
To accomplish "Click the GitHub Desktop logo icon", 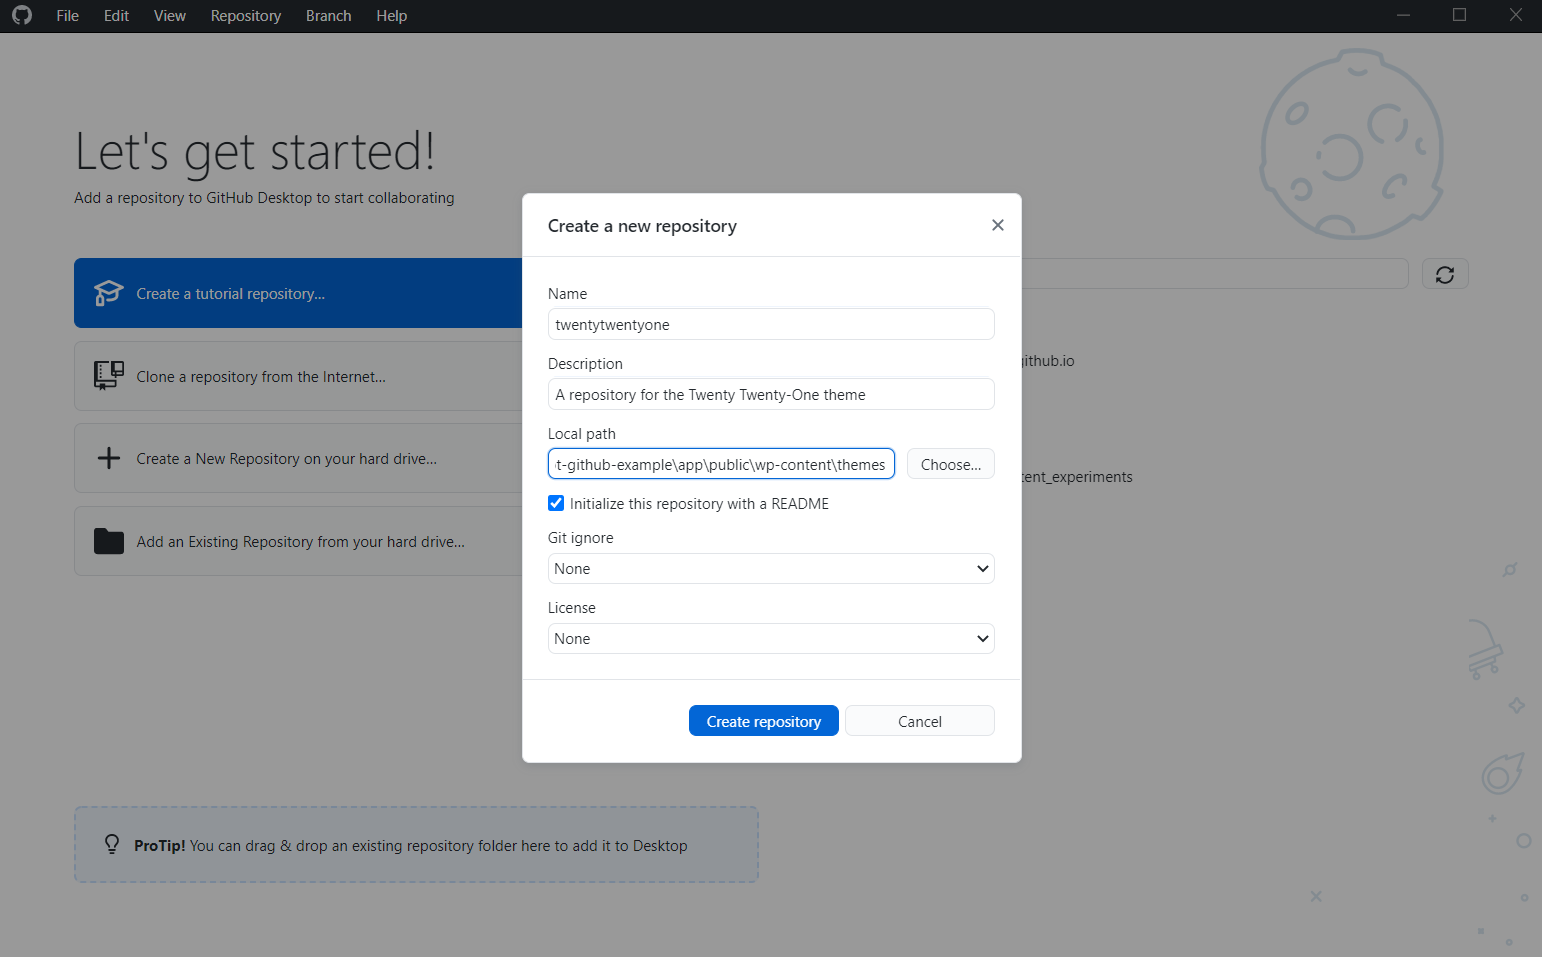I will pyautogui.click(x=22, y=15).
